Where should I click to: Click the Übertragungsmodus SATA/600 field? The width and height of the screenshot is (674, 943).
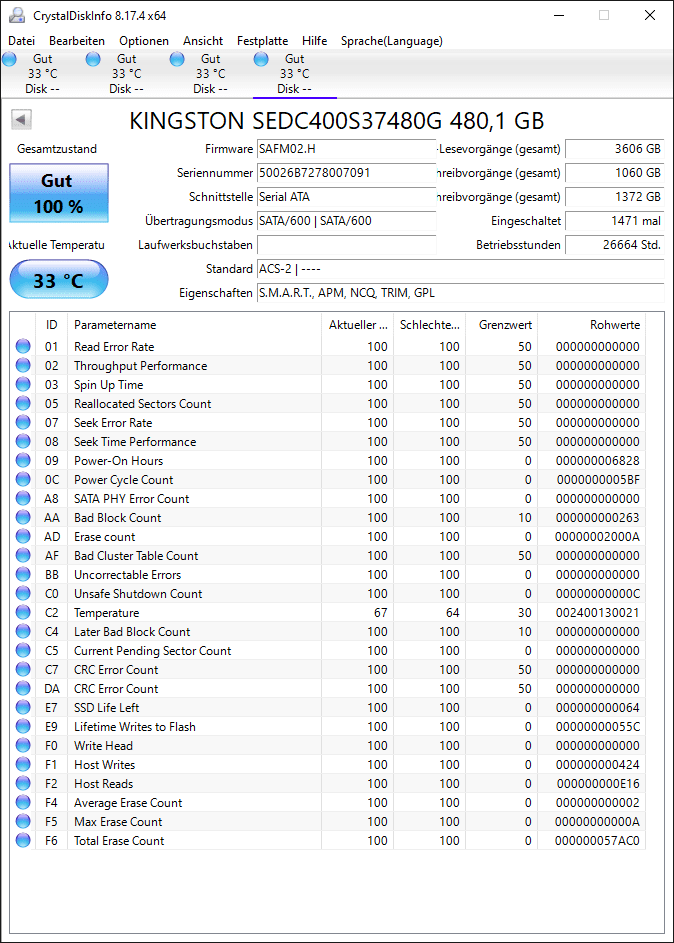(346, 221)
